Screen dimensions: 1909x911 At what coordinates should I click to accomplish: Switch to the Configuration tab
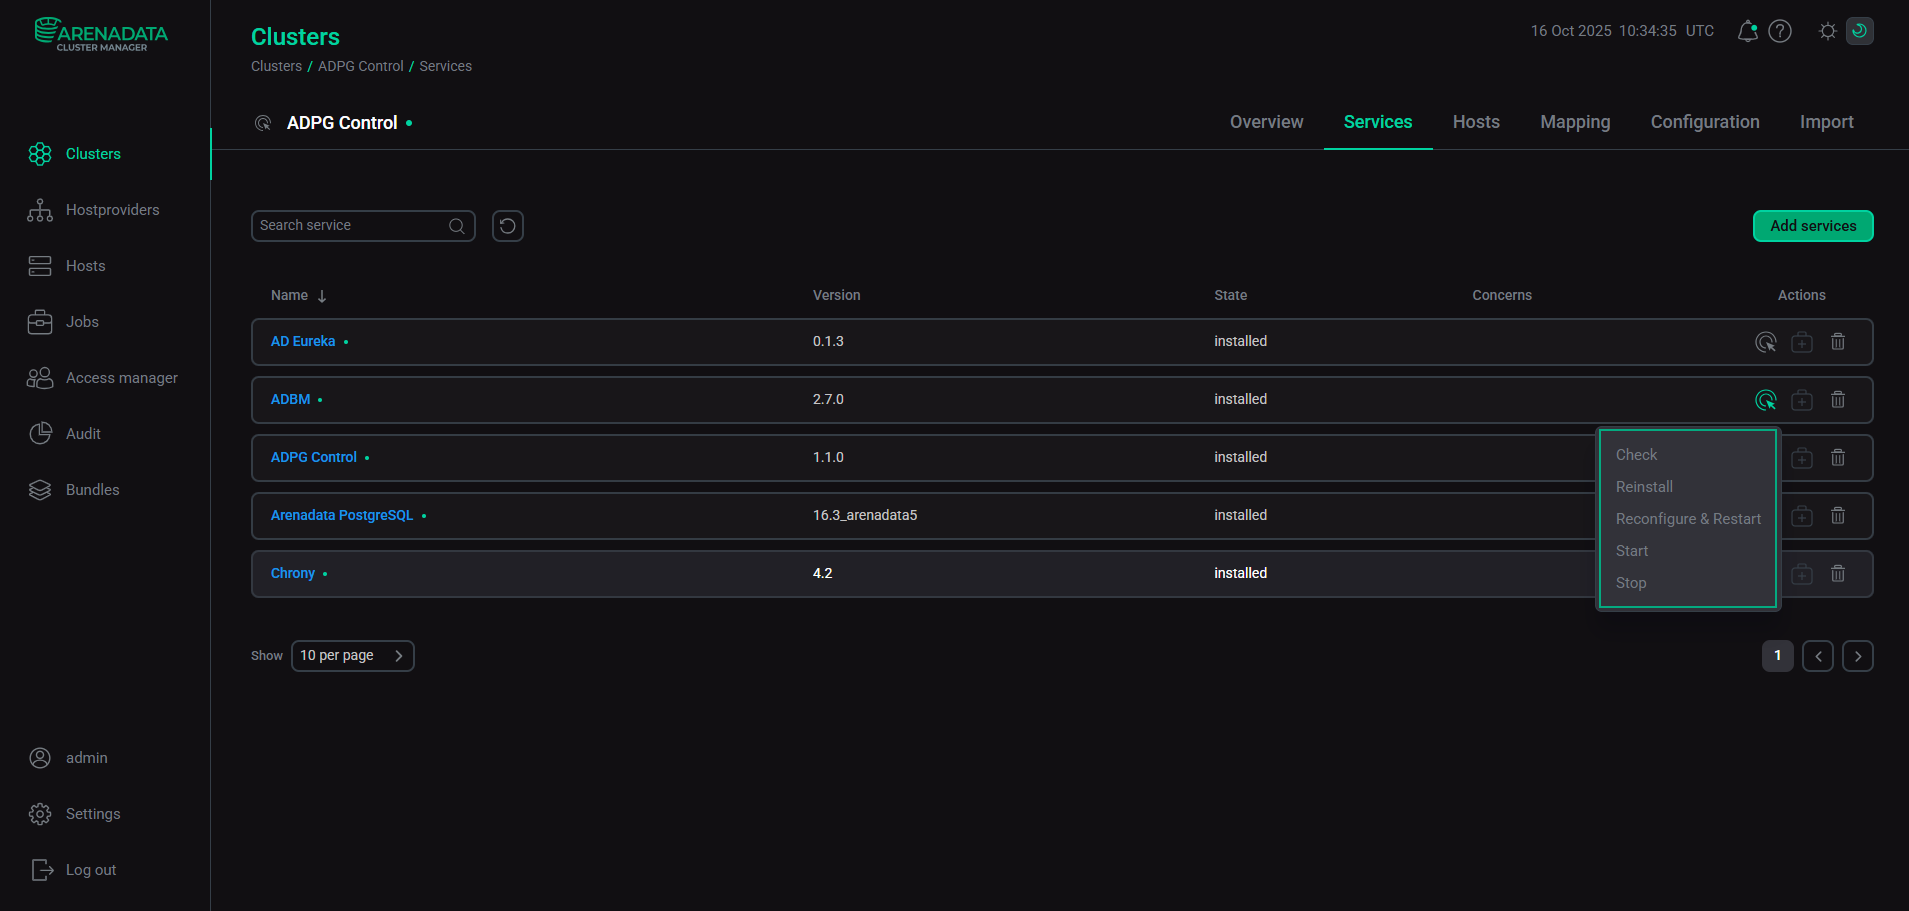1704,122
